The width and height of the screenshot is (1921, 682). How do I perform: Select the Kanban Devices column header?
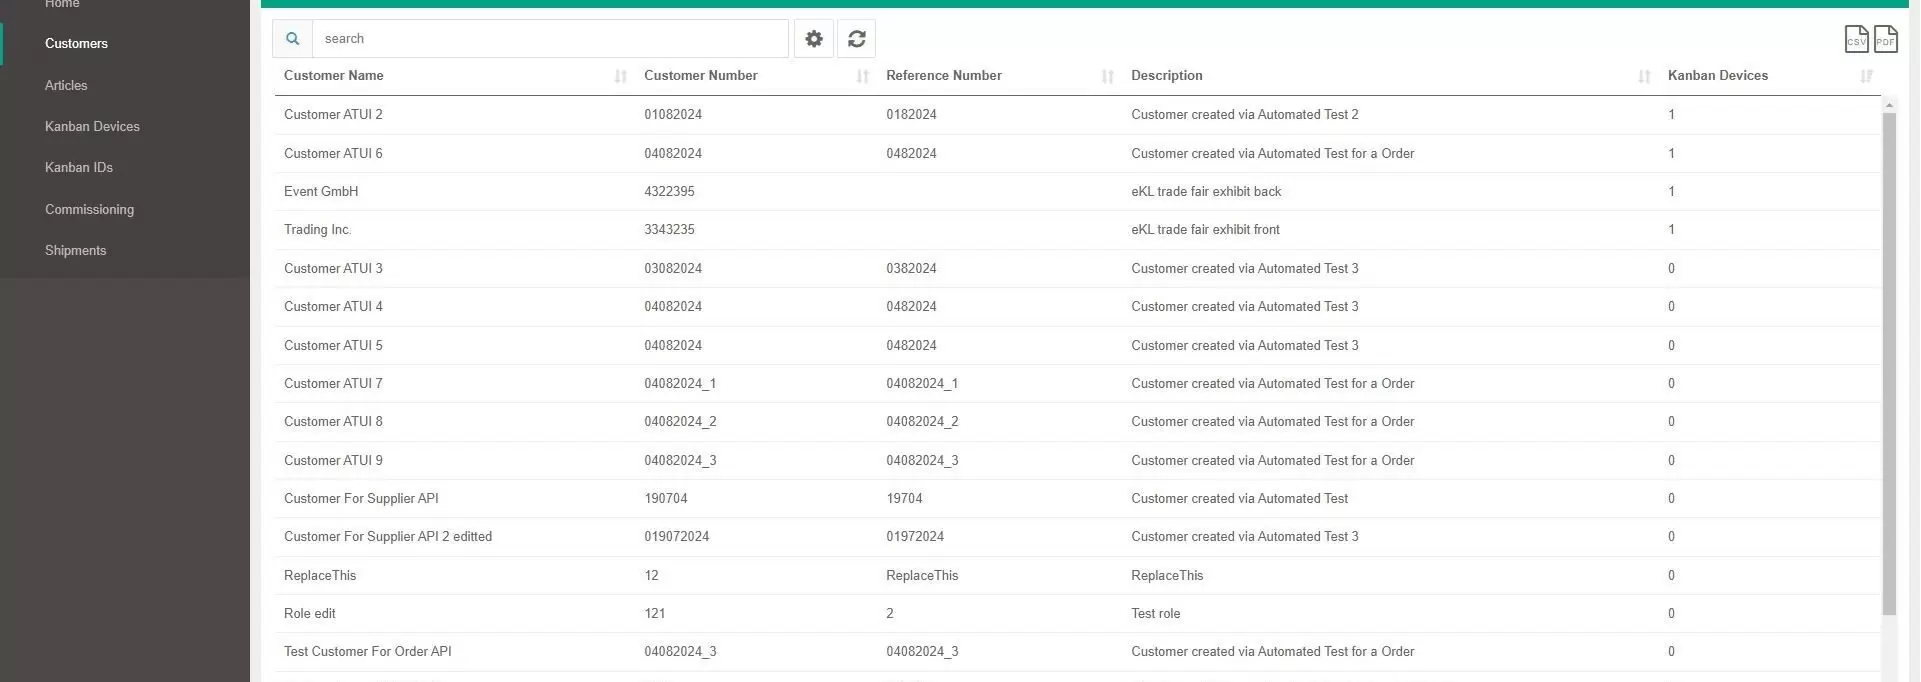point(1718,76)
